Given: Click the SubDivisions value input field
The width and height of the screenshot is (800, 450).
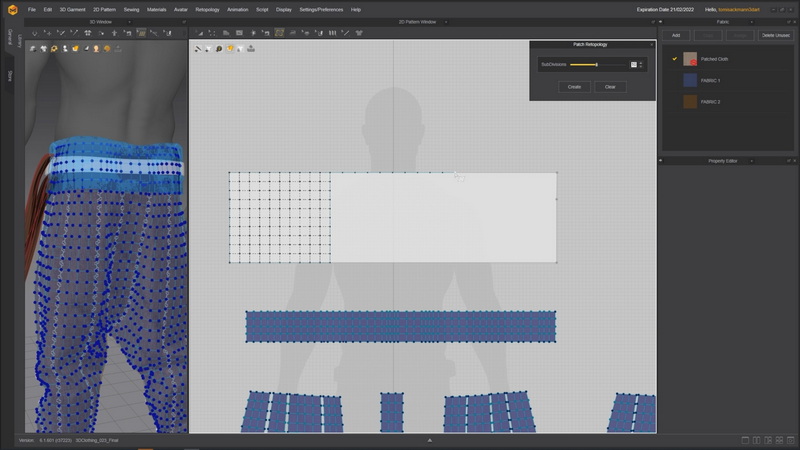Looking at the screenshot, I should 634,65.
